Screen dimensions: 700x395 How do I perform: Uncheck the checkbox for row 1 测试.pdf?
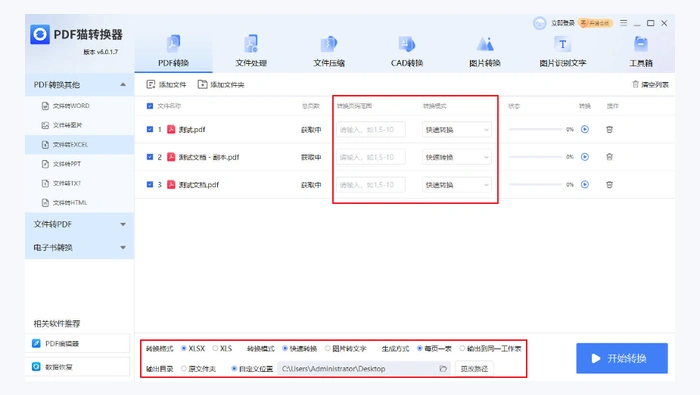tap(150, 129)
